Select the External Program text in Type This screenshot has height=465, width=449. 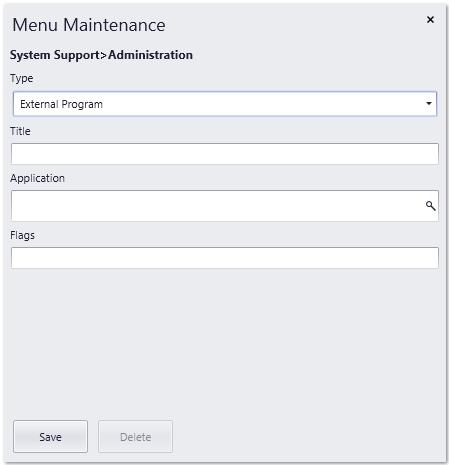point(61,104)
